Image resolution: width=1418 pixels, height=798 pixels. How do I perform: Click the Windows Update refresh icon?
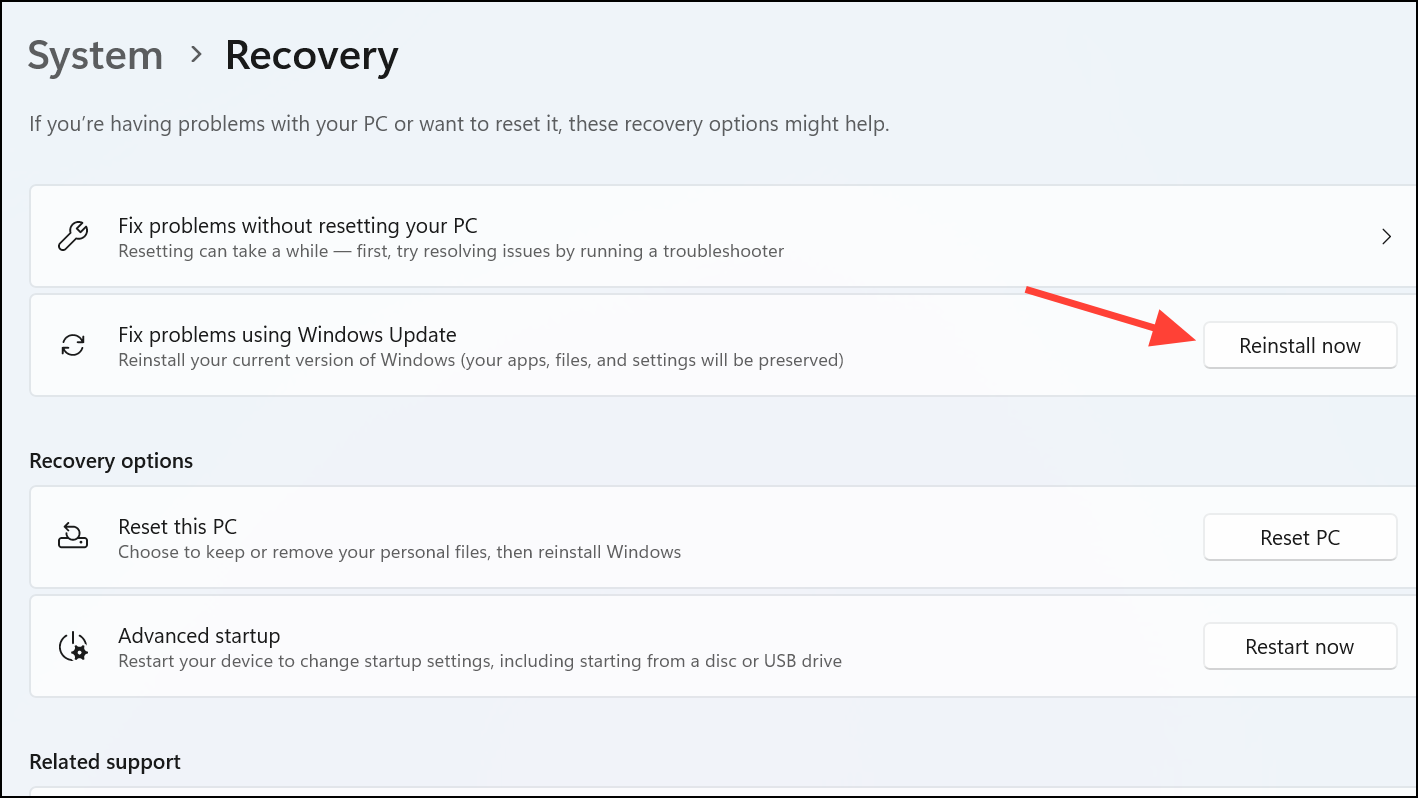[71, 345]
